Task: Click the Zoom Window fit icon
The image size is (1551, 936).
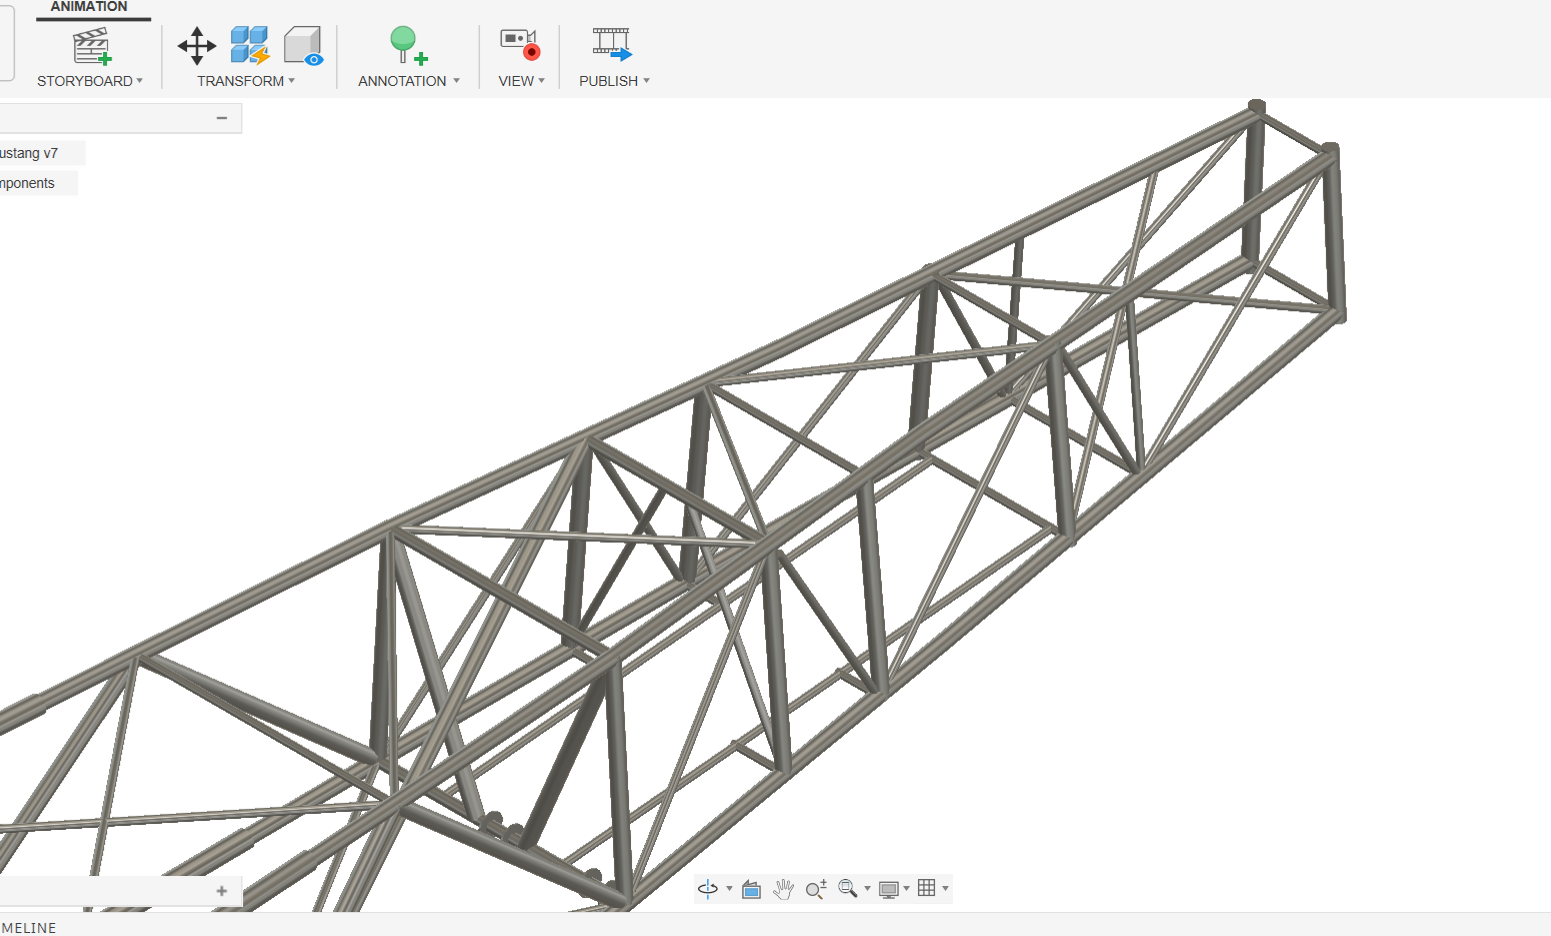Action: pos(847,889)
